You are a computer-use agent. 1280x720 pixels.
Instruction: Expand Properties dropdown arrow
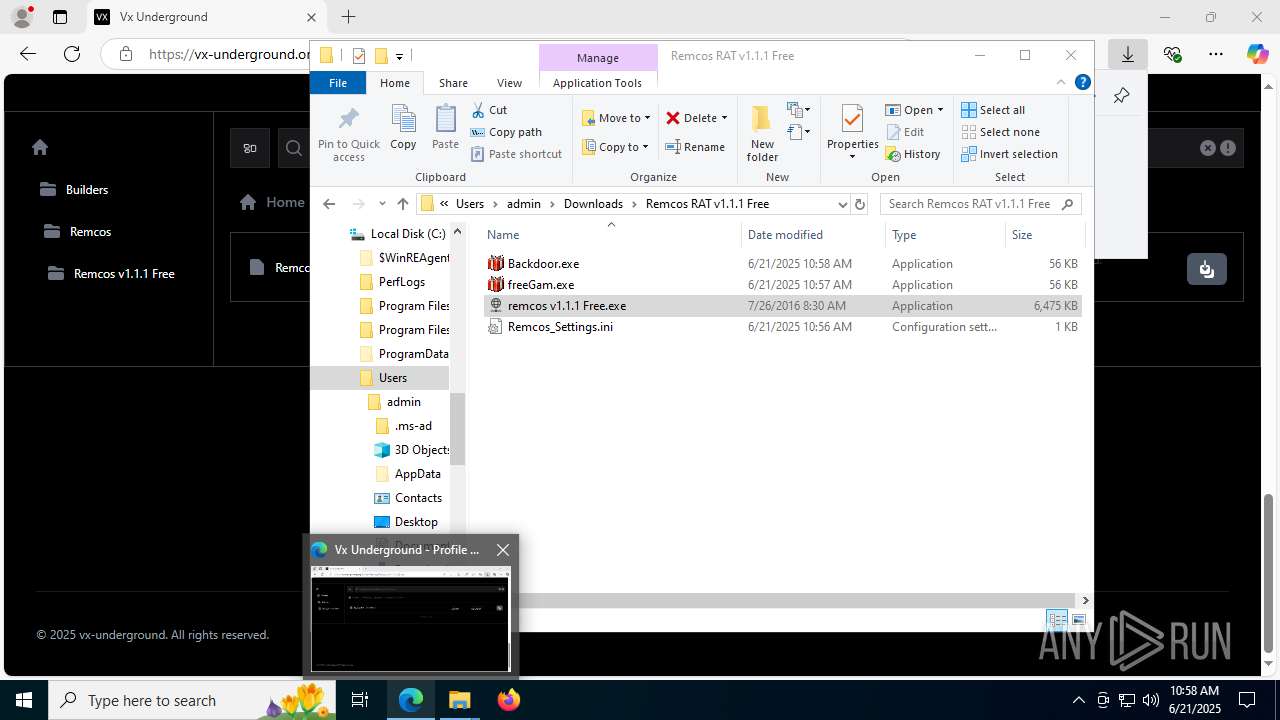tap(852, 157)
